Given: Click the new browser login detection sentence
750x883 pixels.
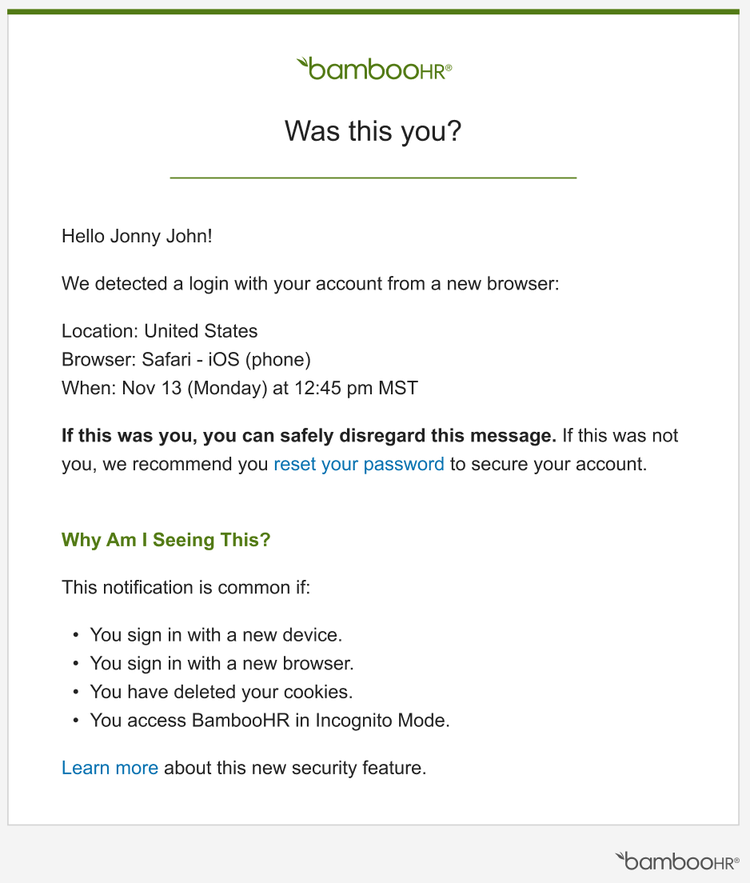Looking at the screenshot, I should click(310, 283).
